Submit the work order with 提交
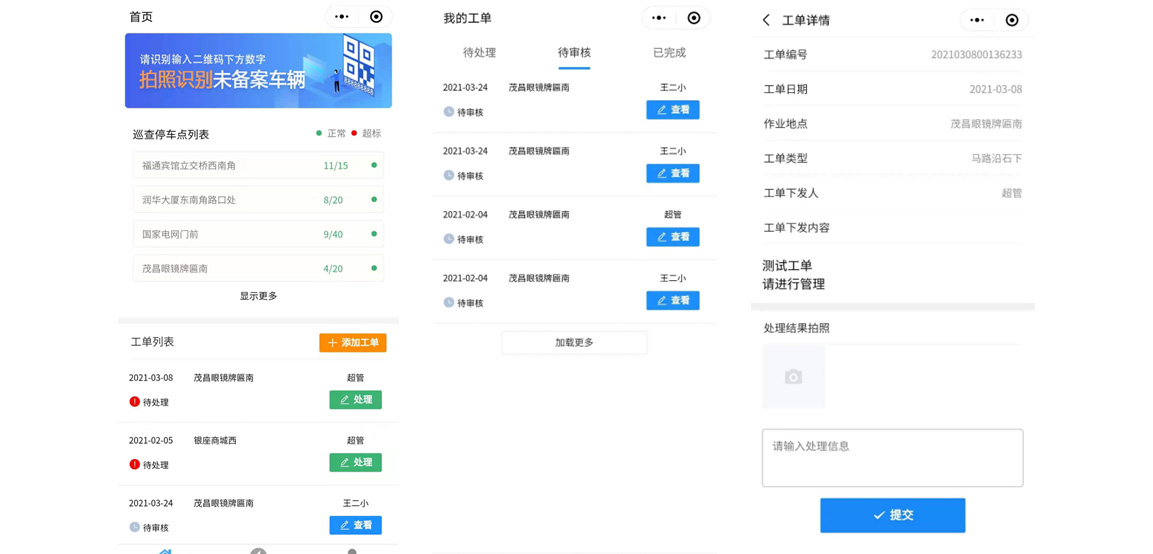 893,515
